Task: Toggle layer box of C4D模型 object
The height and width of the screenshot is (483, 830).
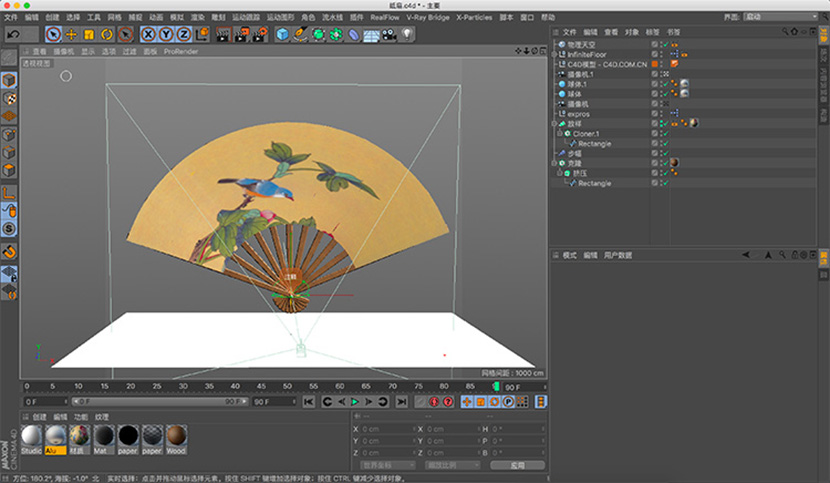Action: (655, 64)
